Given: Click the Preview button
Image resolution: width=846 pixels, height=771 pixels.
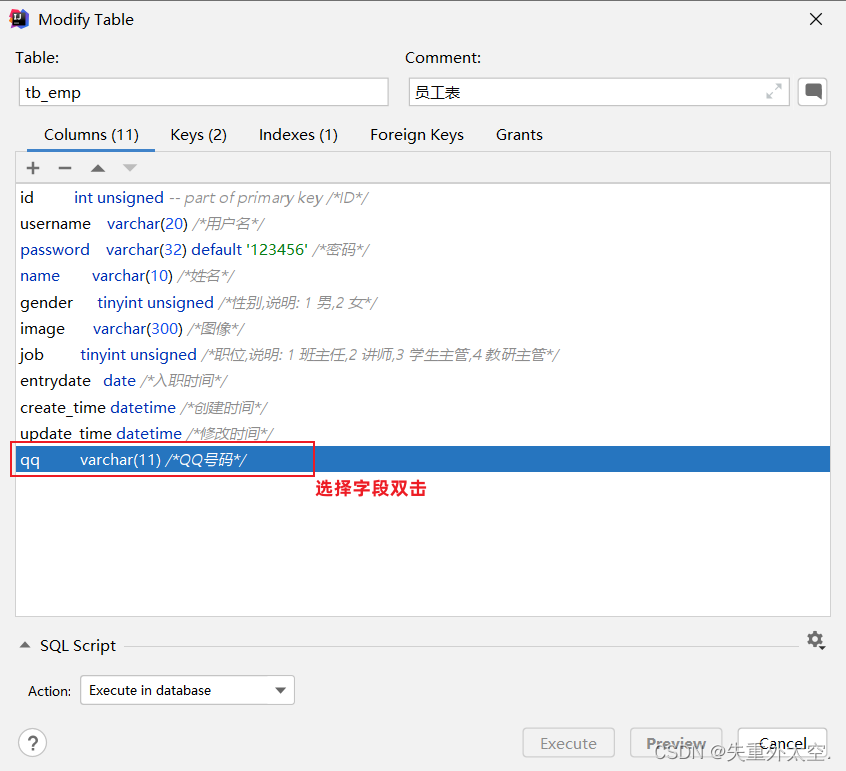Looking at the screenshot, I should click(676, 743).
